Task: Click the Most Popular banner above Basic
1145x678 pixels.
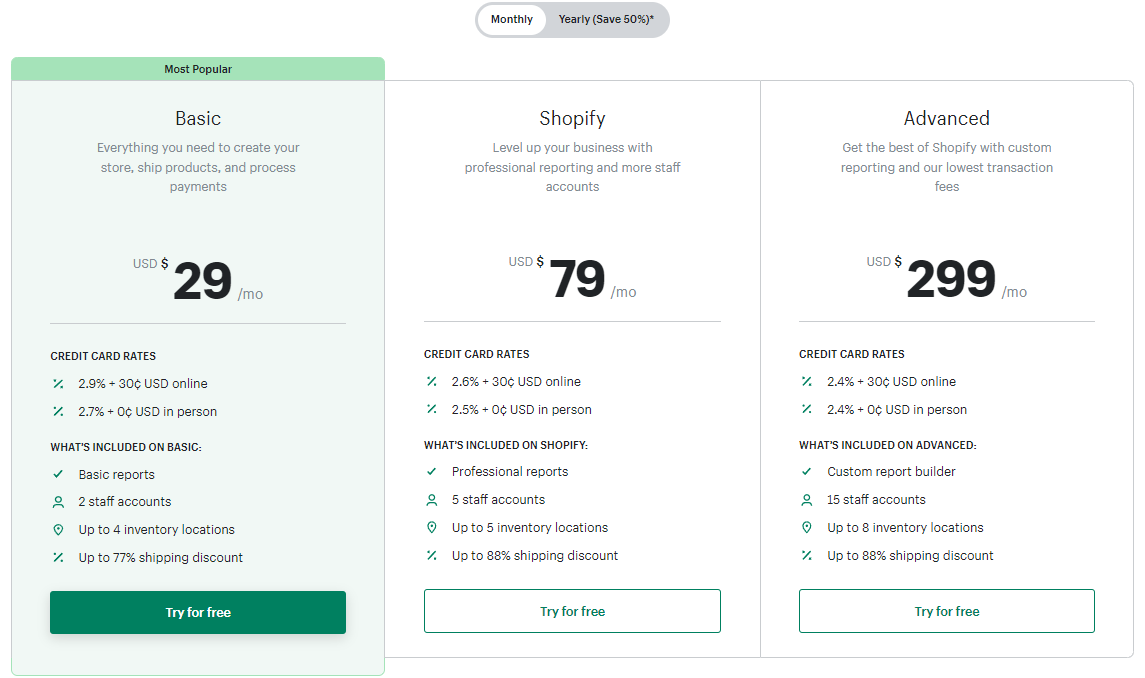Action: coord(197,69)
